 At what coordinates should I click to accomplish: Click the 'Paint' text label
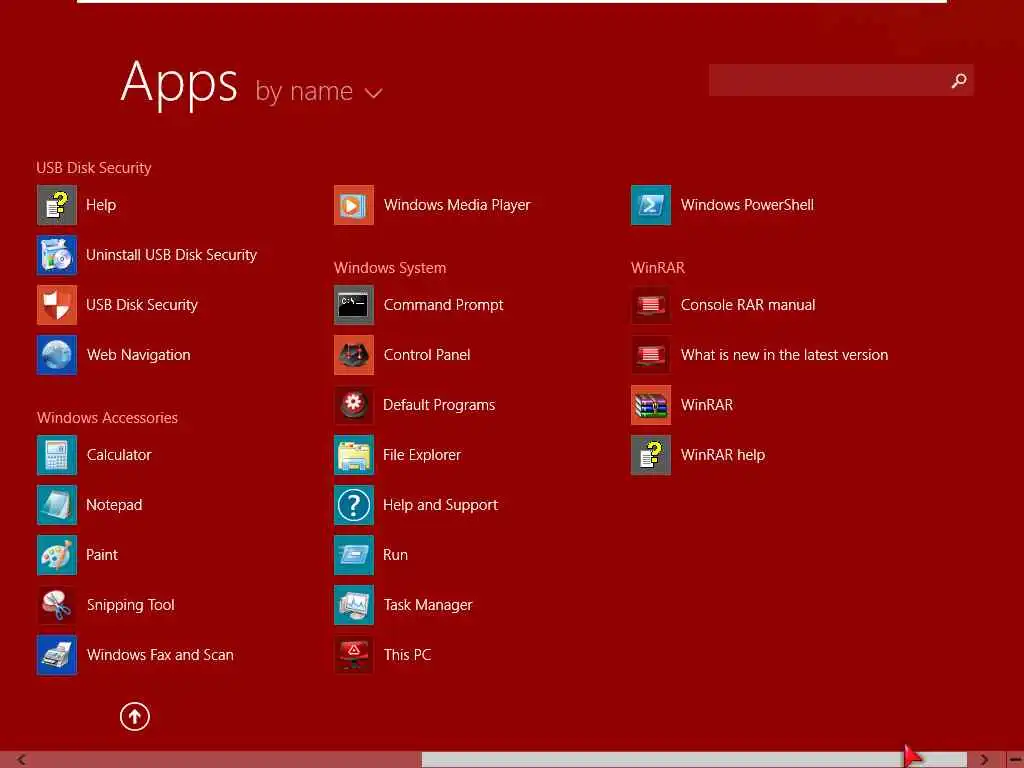(x=102, y=555)
